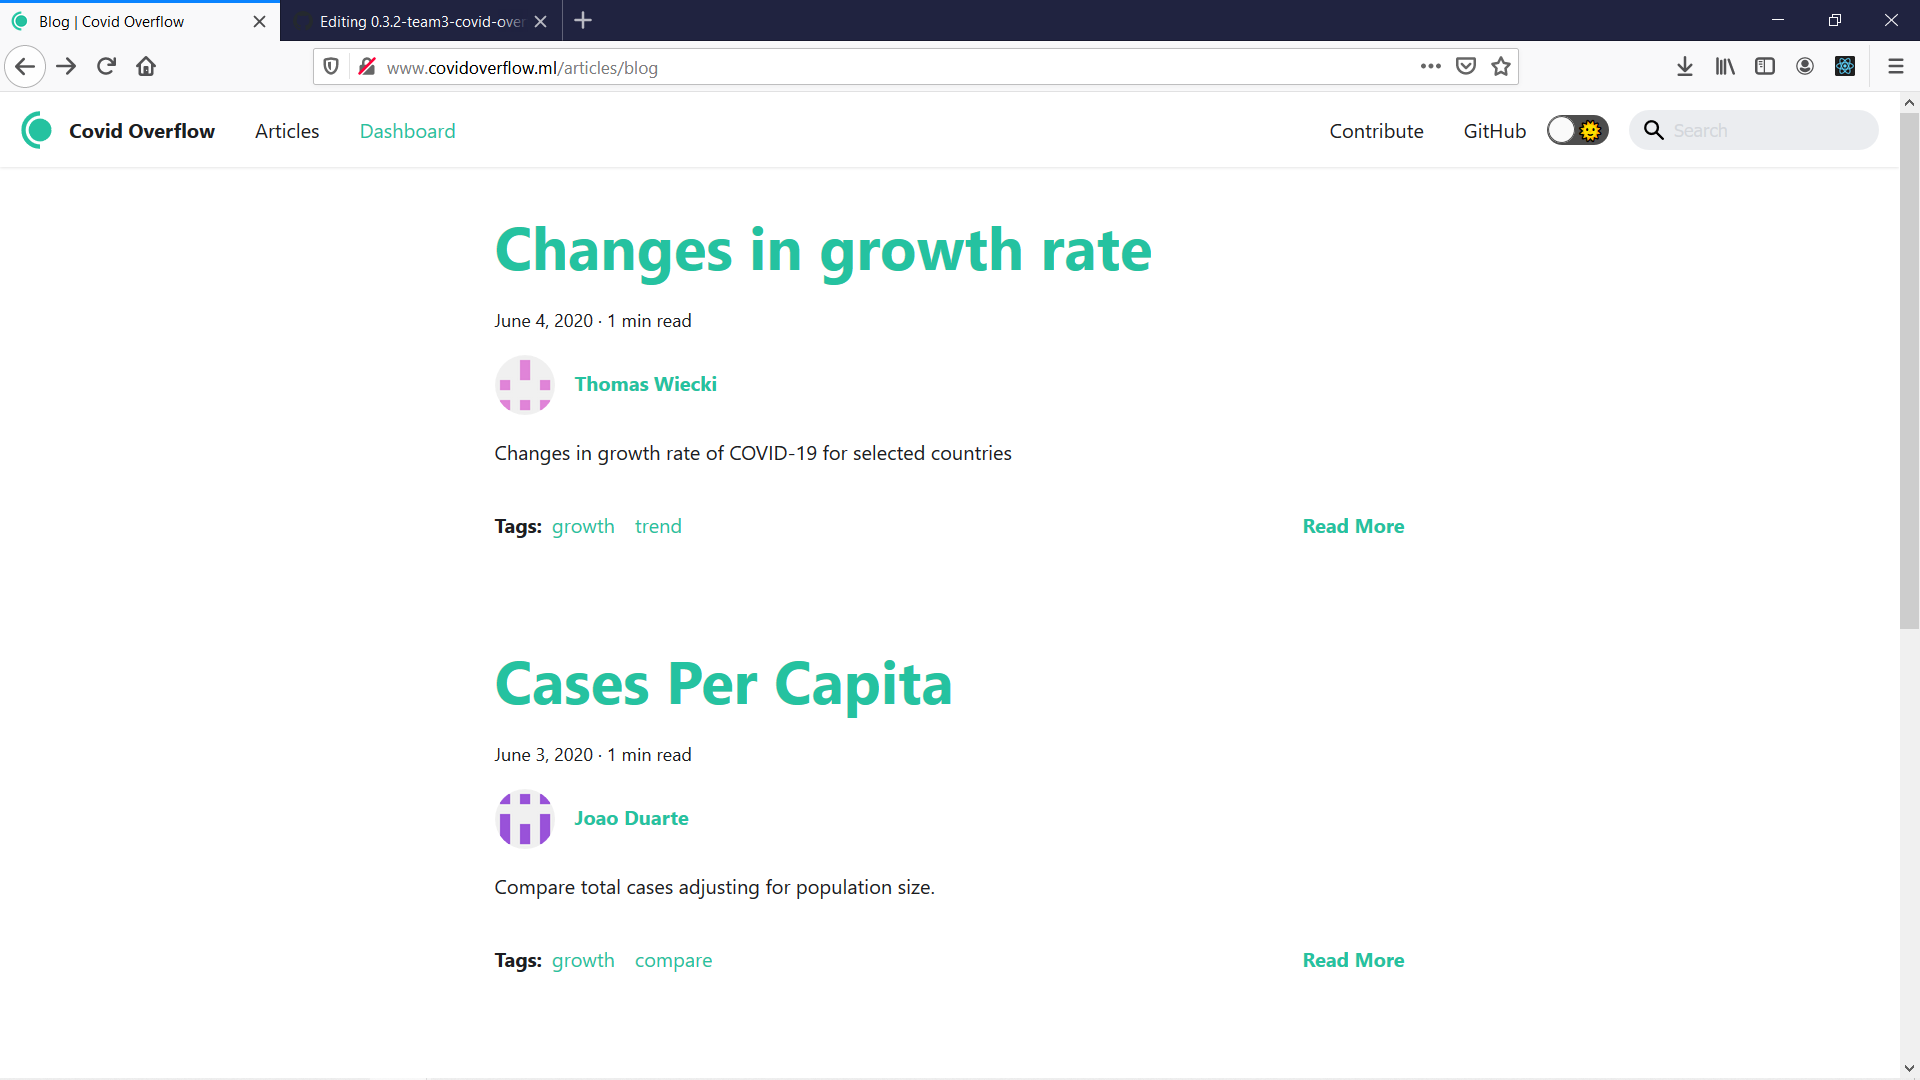The width and height of the screenshot is (1920, 1080).
Task: Click the browser reload icon
Action: pos(106,67)
